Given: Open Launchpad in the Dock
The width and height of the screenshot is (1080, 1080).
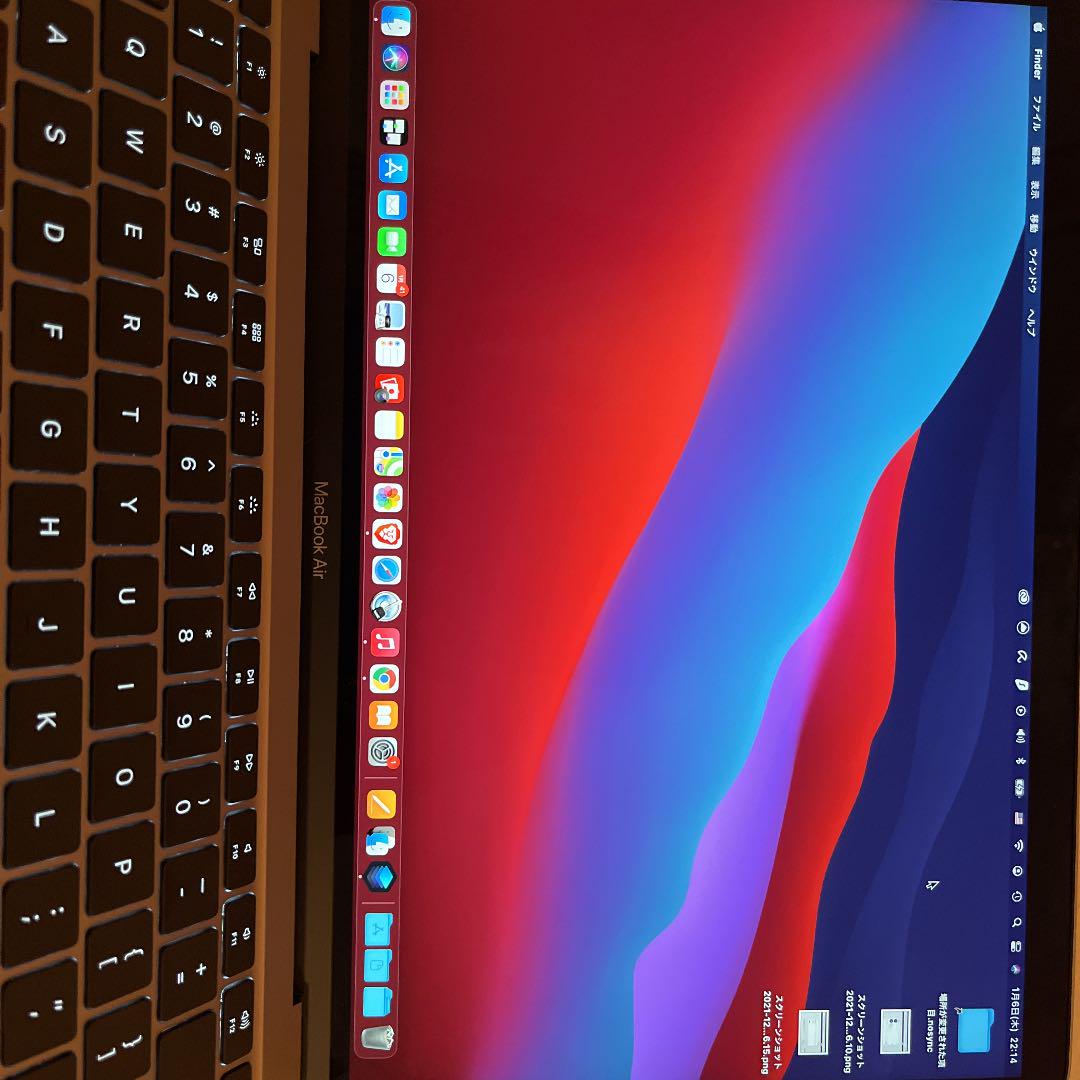Looking at the screenshot, I should (395, 95).
